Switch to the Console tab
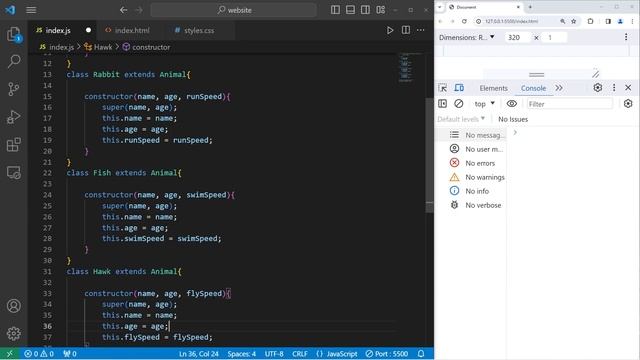Image resolution: width=640 pixels, height=360 pixels. (x=533, y=88)
